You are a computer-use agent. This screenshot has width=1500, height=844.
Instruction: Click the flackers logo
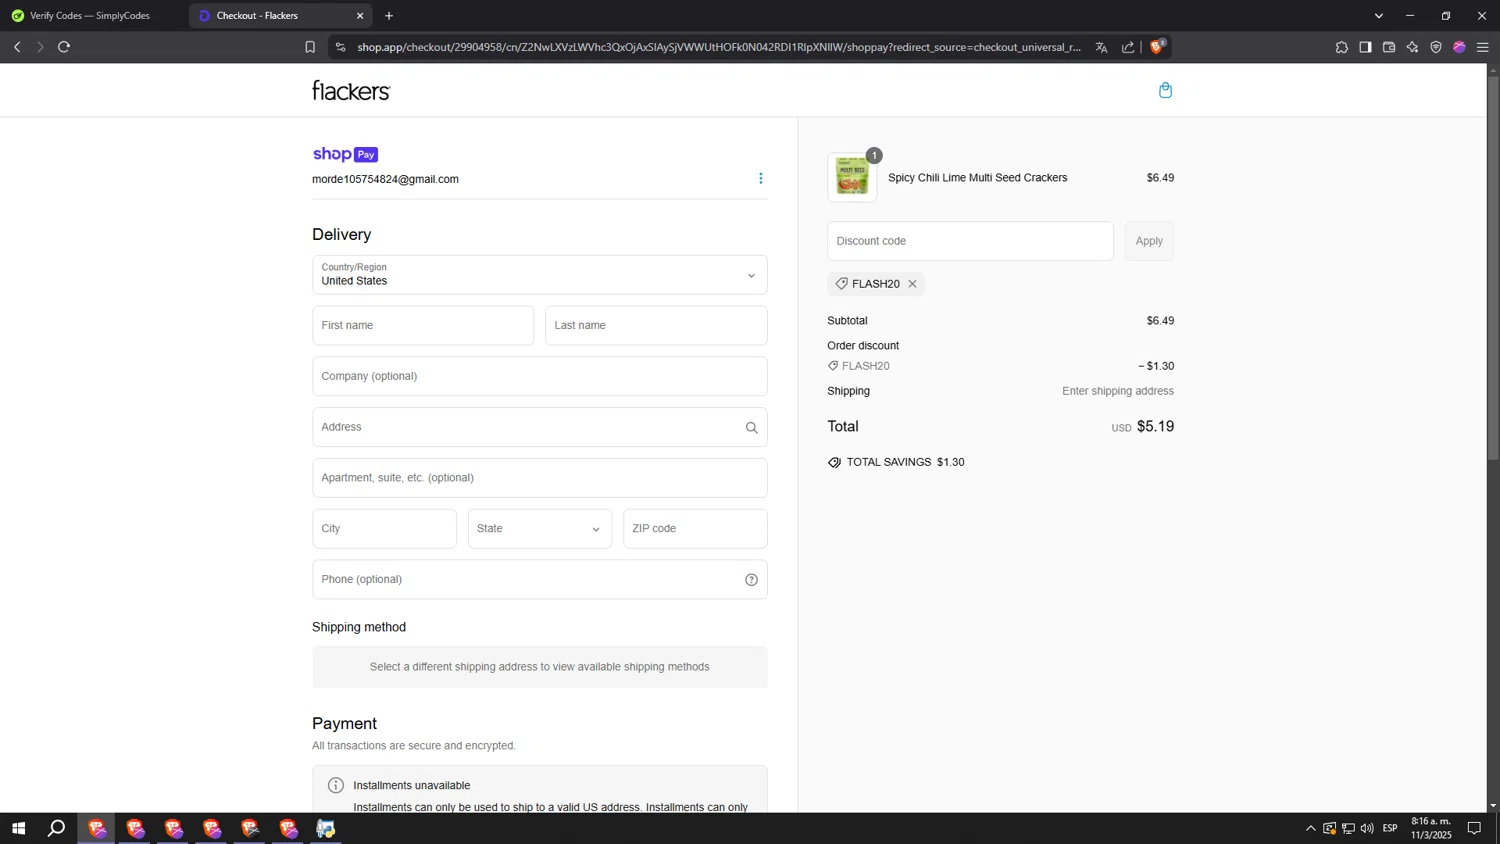click(351, 91)
